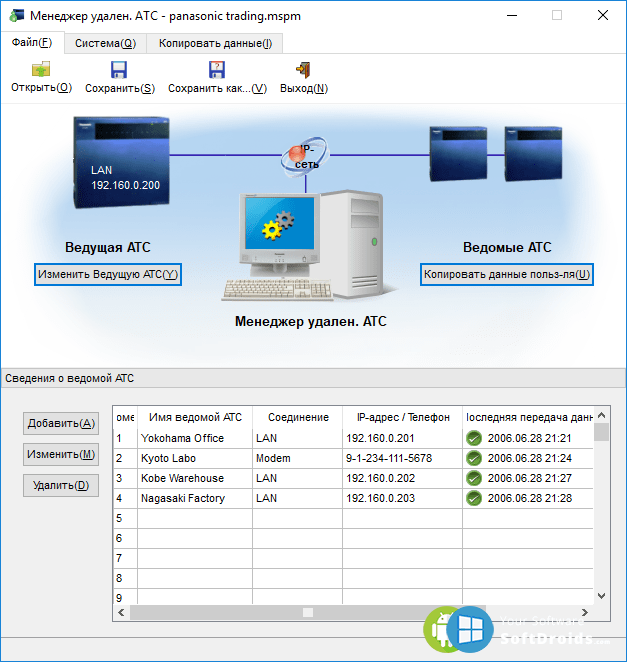Viewport: 627px width, 662px height.
Task: Click the first slave PBX unit image
Action: coord(458,154)
